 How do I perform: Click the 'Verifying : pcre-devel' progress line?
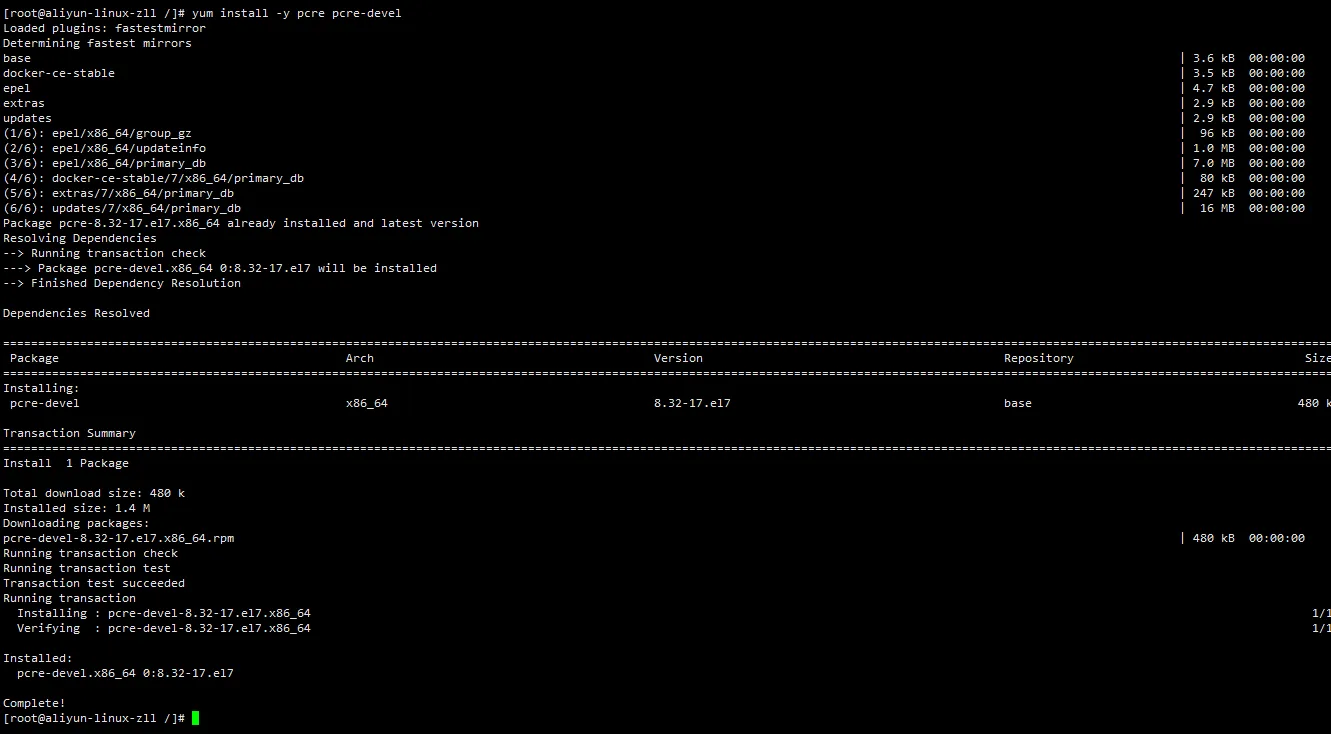pyautogui.click(x=164, y=628)
